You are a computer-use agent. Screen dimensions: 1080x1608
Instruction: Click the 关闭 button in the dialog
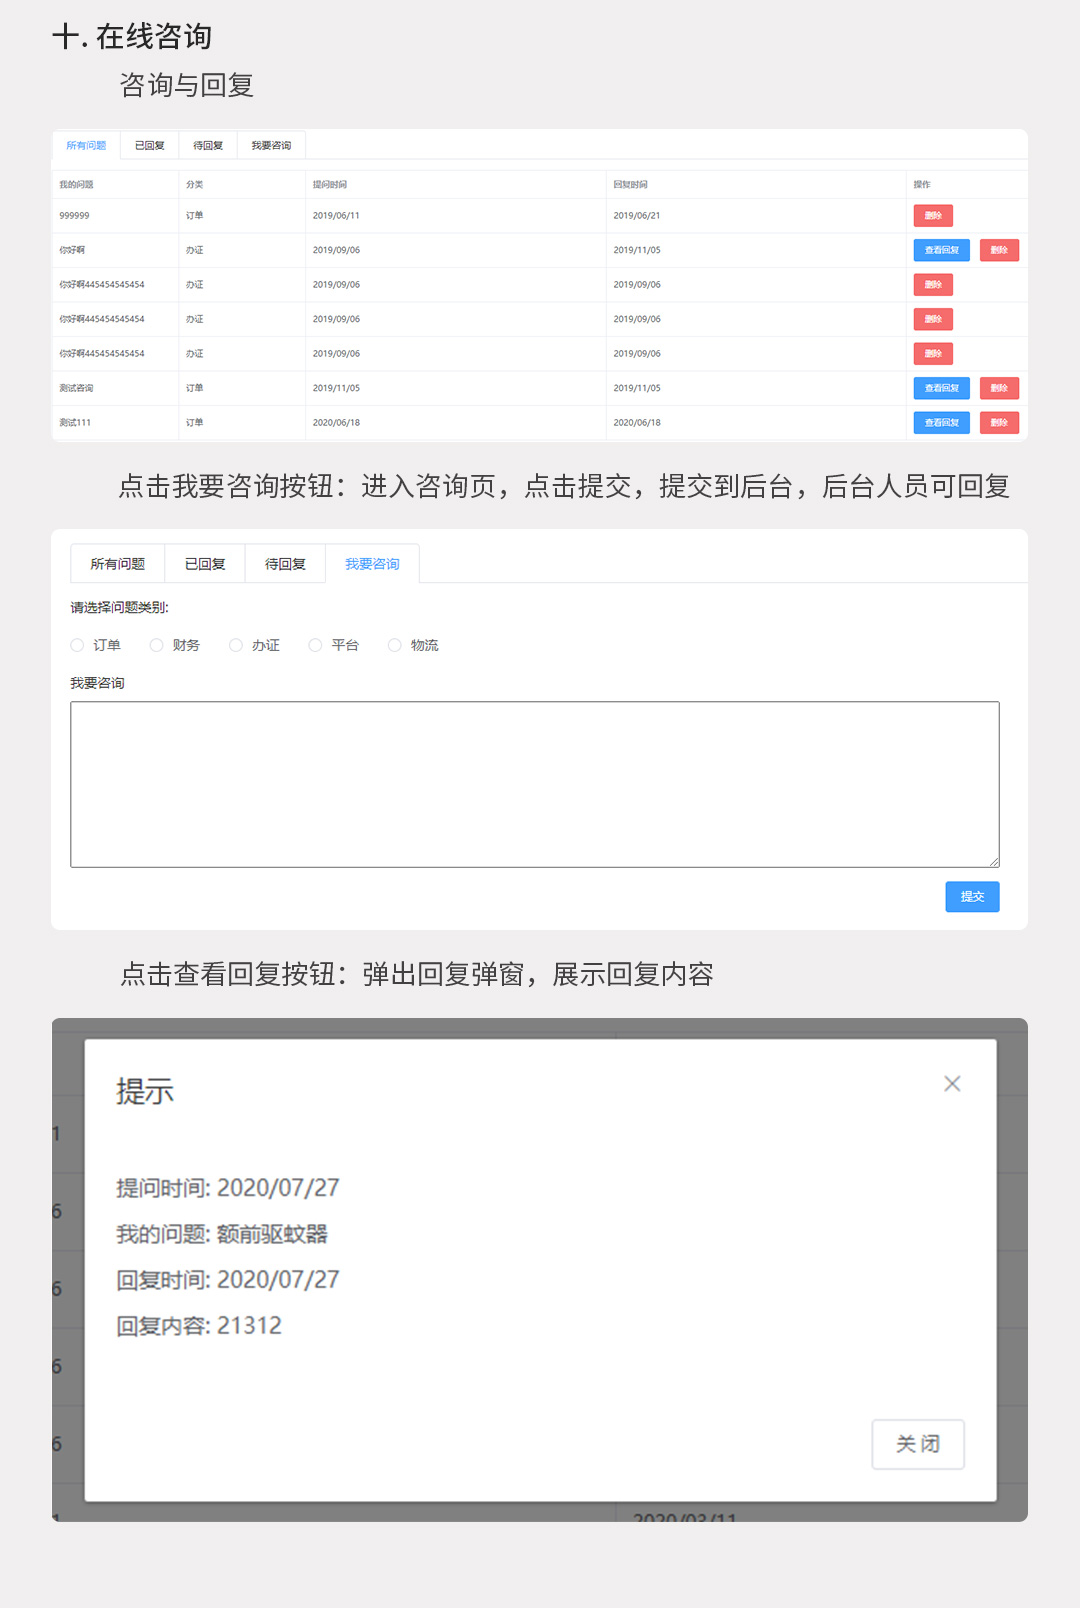click(x=917, y=1444)
